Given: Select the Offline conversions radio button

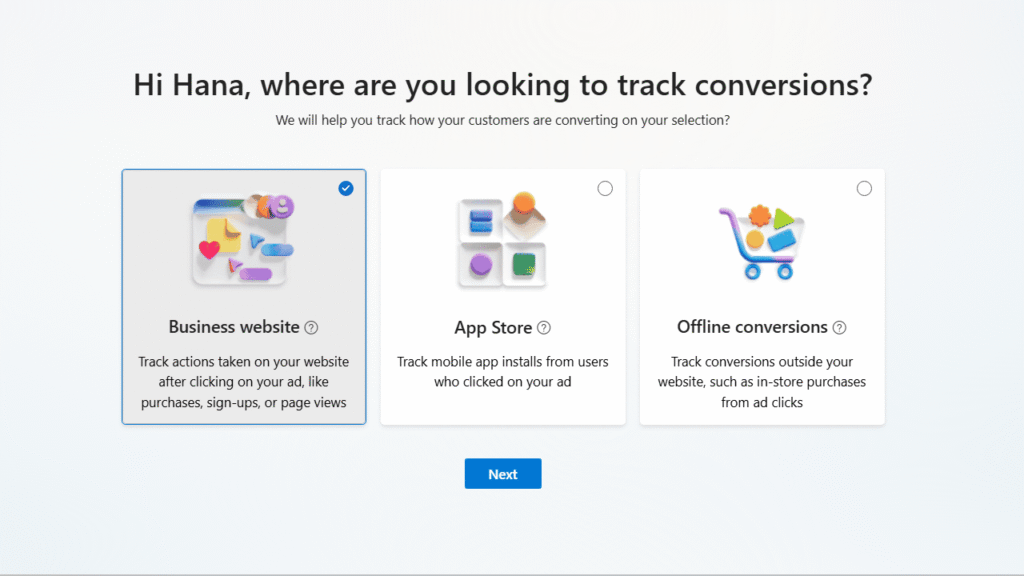Looking at the screenshot, I should point(863,188).
